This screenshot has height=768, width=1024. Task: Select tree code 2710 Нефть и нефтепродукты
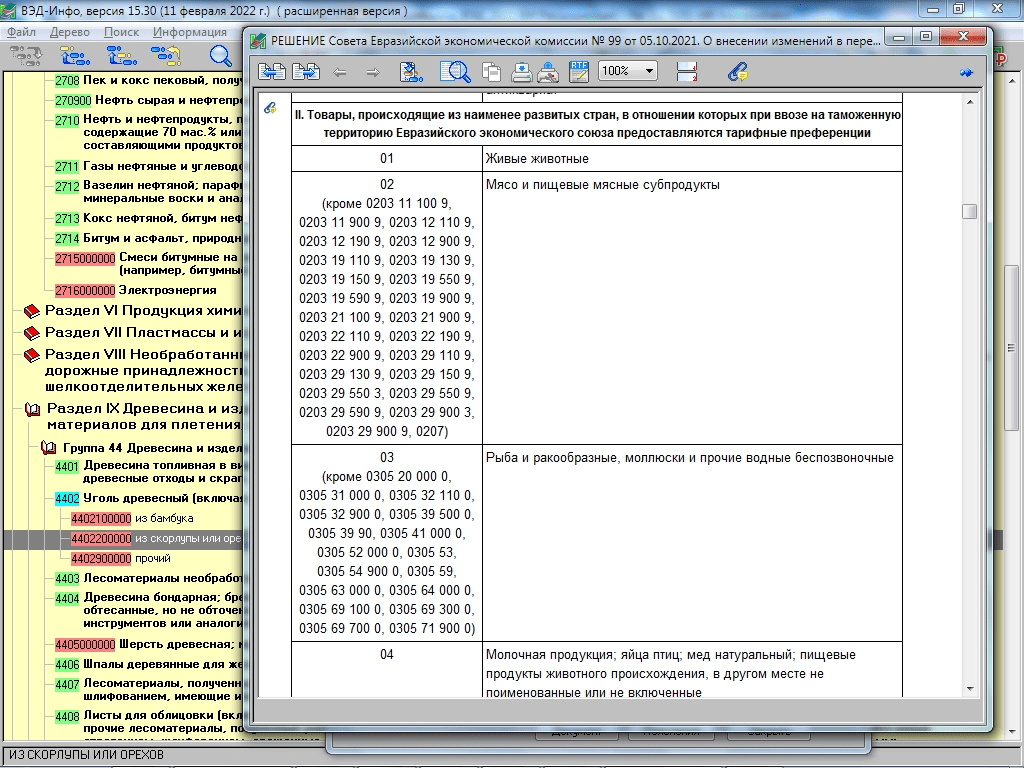pos(67,120)
